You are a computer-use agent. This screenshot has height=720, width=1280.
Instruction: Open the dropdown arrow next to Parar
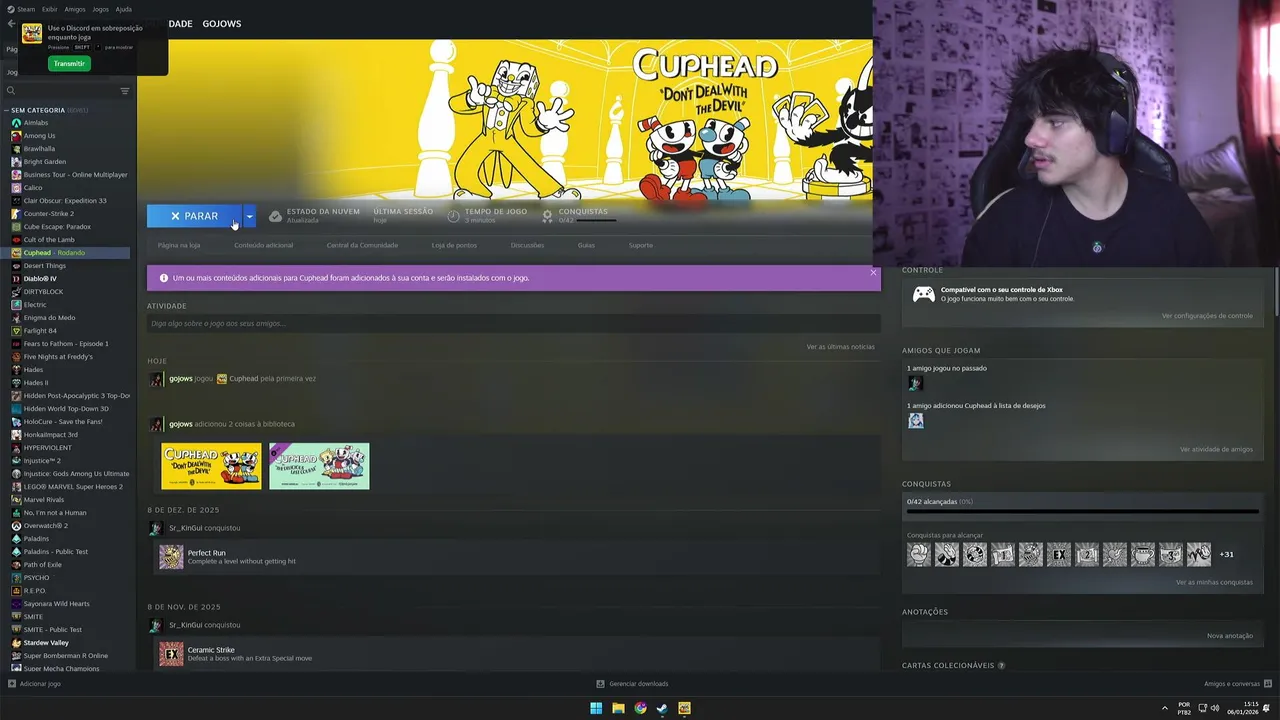[249, 216]
